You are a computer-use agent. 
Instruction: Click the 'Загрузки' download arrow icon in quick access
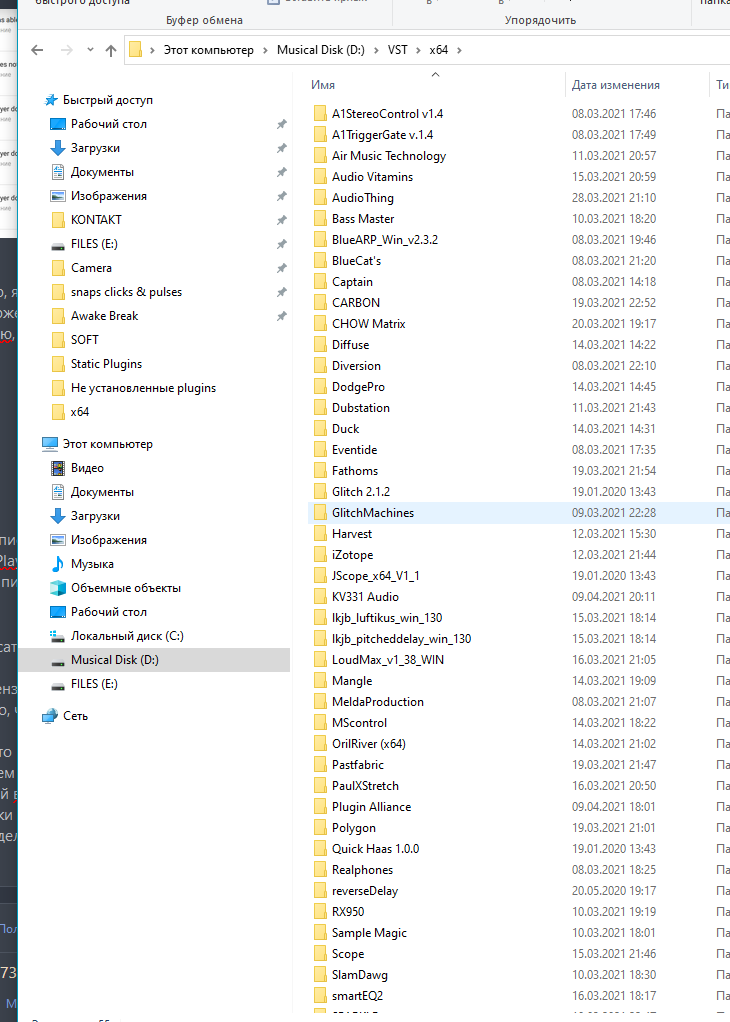click(x=58, y=148)
